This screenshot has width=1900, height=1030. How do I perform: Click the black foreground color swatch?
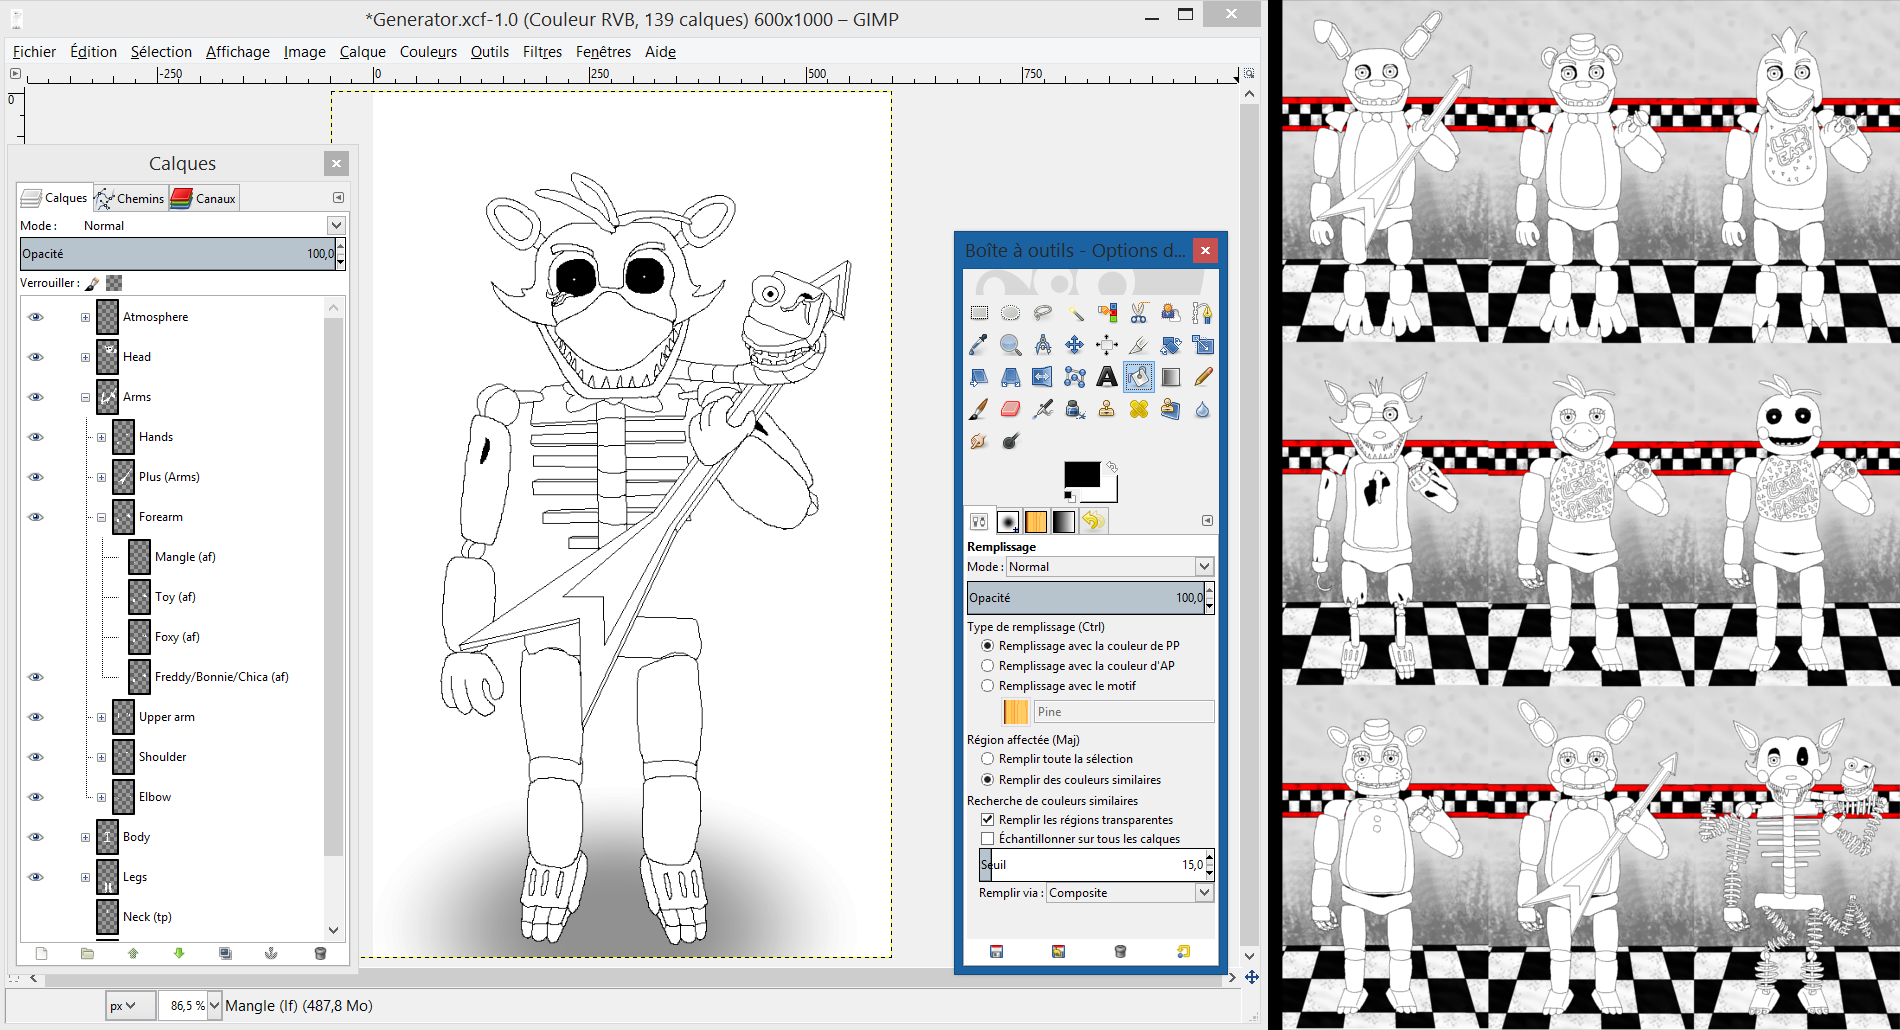[1082, 476]
